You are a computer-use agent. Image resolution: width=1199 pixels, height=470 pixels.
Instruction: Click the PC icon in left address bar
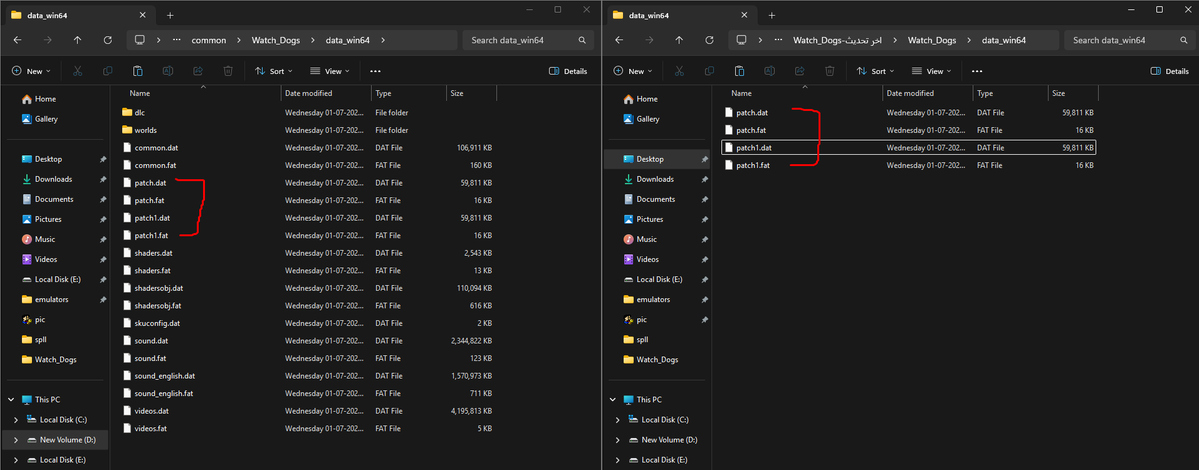(139, 41)
